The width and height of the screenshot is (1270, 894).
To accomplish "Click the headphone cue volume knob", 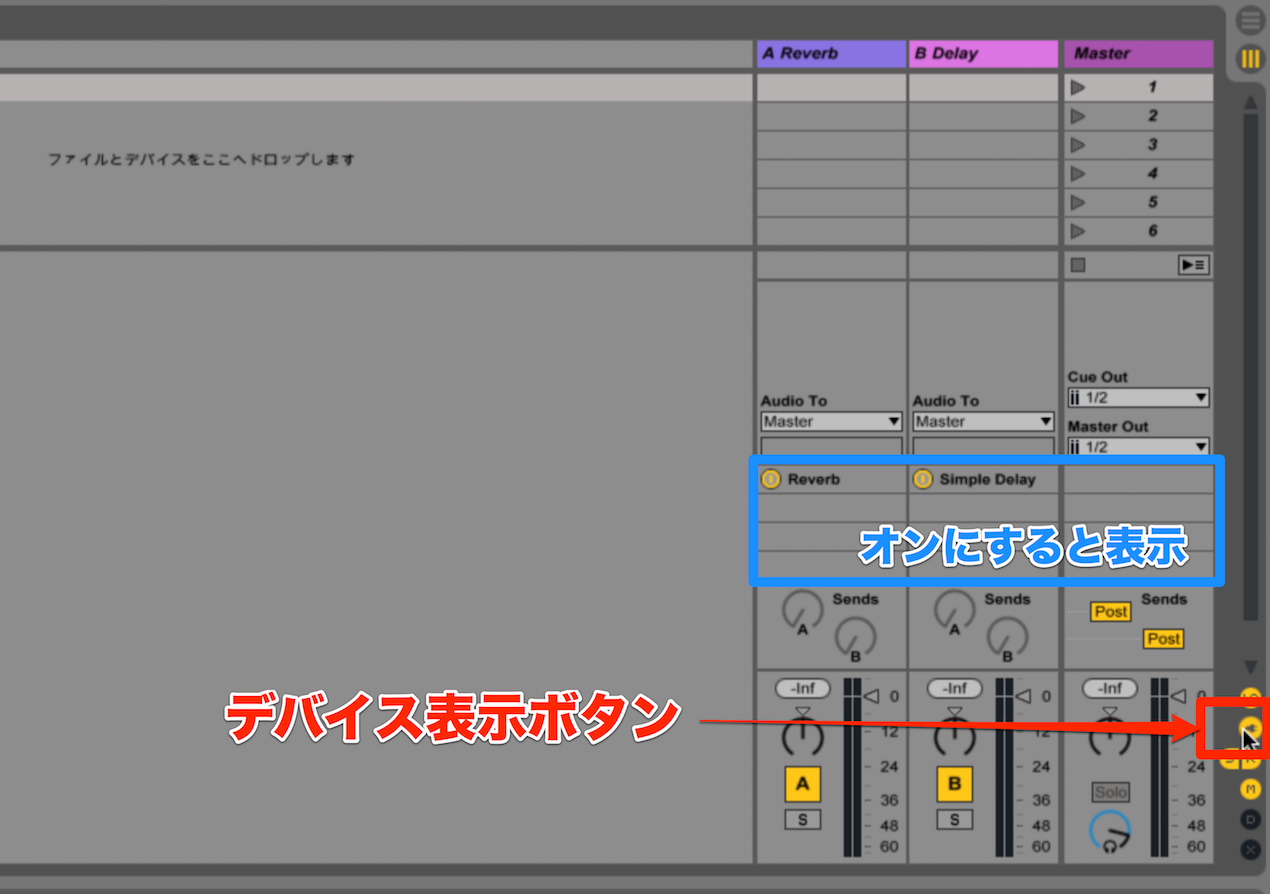I will coord(1110,833).
